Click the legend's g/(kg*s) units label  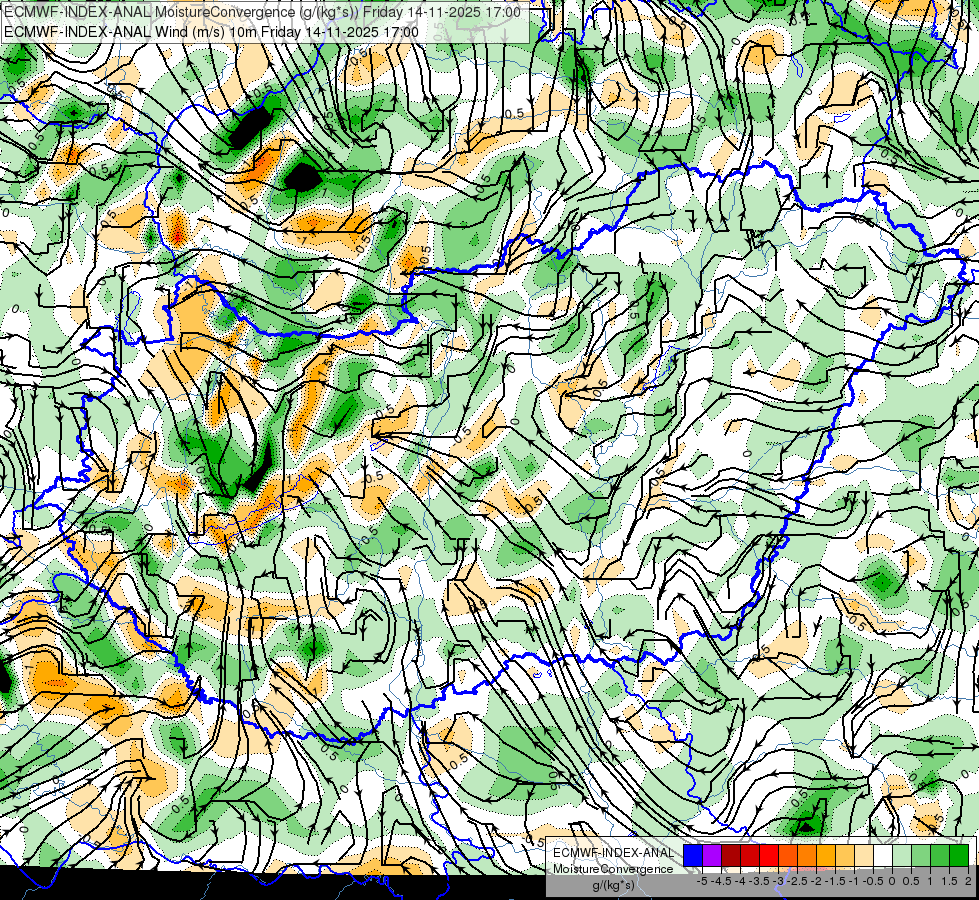pyautogui.click(x=613, y=885)
